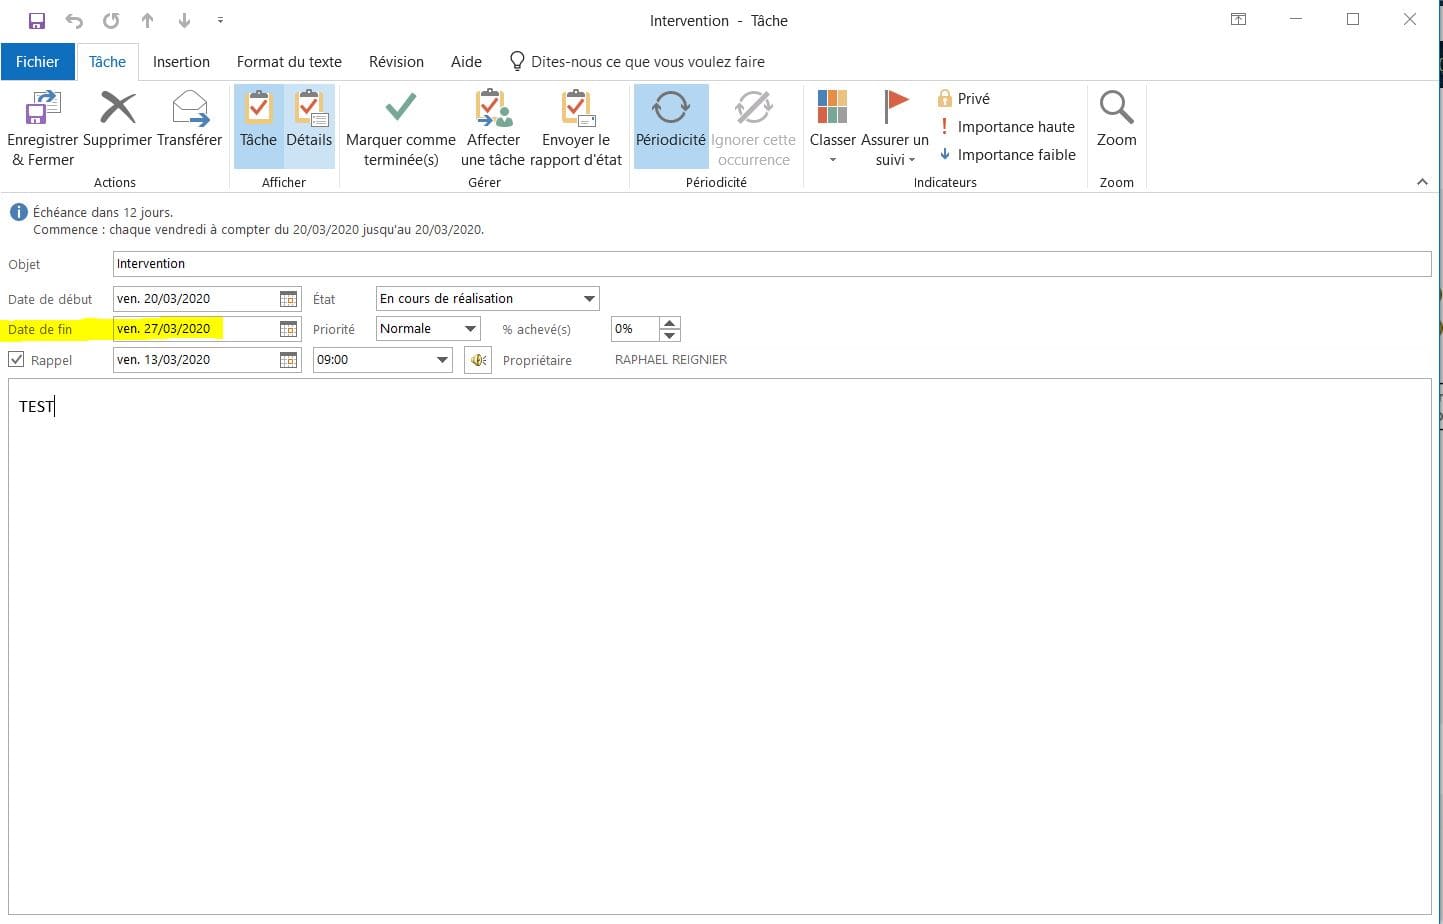Mark task as completed with Marquer comme terminée(s)
This screenshot has width=1443, height=924.
coord(400,108)
